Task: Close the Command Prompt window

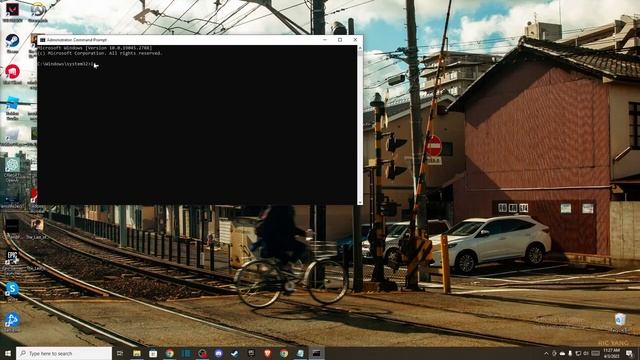Action: click(355, 40)
